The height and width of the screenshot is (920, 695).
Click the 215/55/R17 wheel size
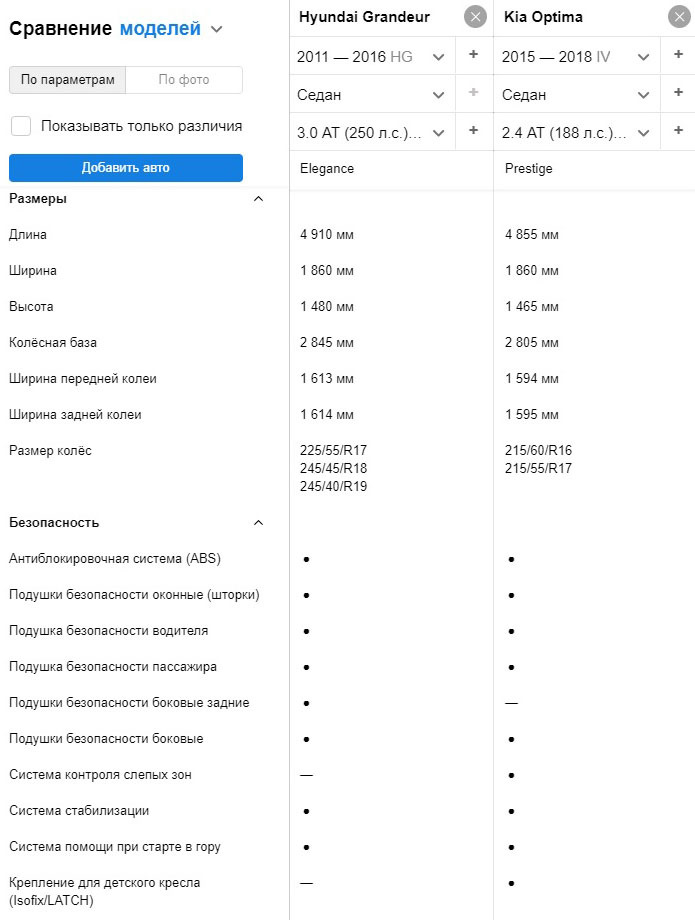click(538, 468)
